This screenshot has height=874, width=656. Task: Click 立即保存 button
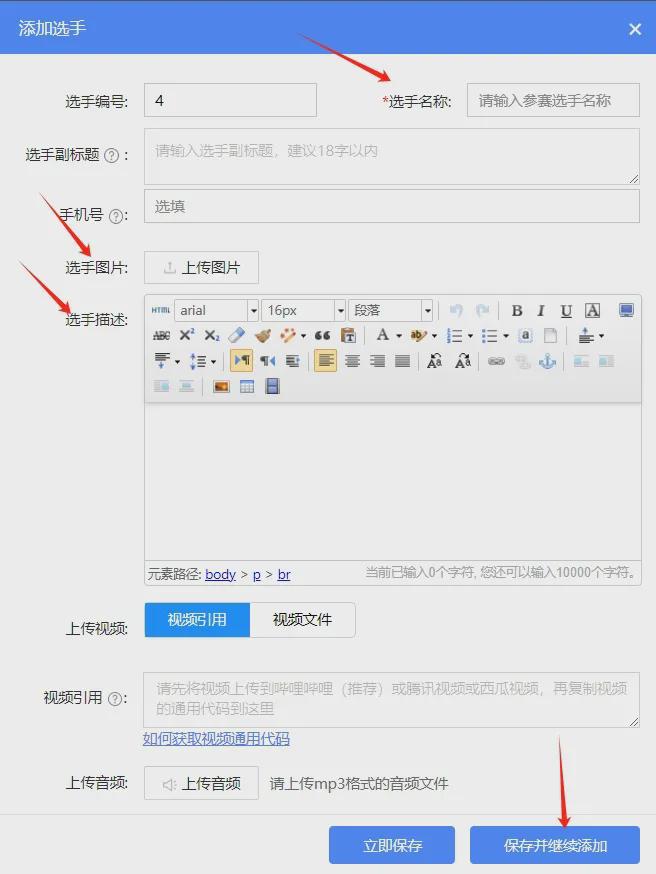(x=392, y=845)
